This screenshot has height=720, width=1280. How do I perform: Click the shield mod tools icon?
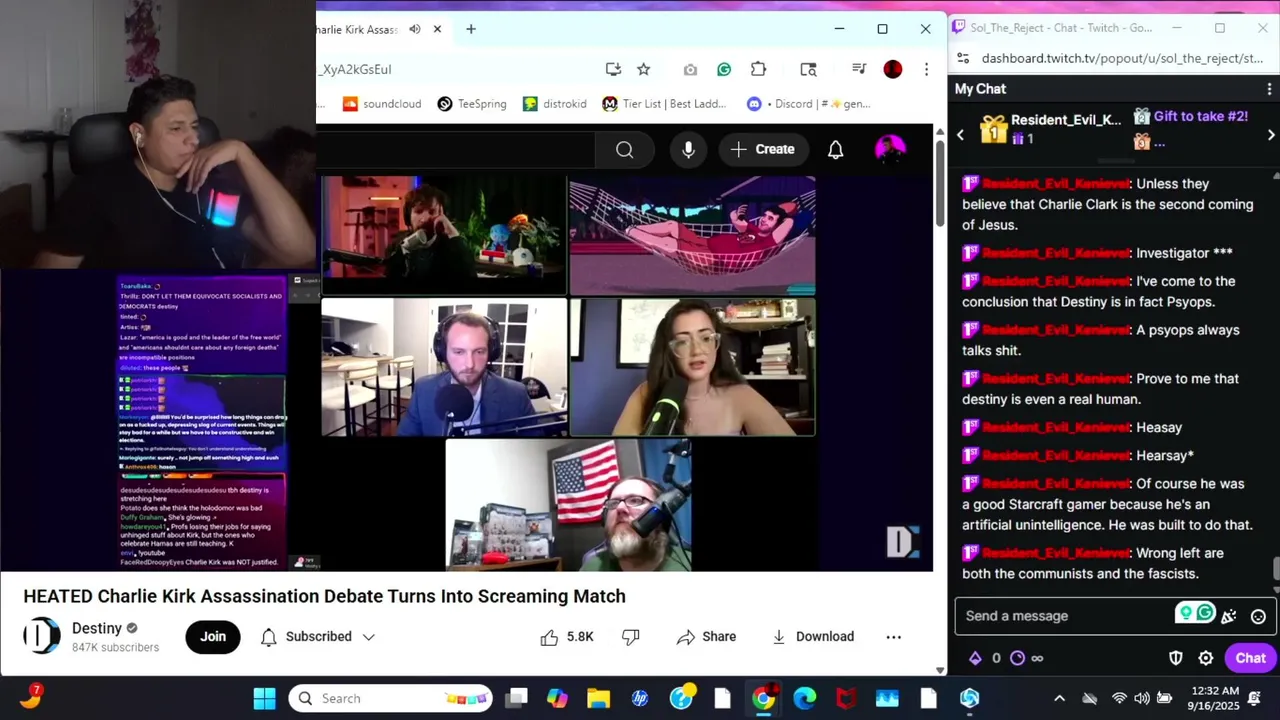click(1177, 658)
